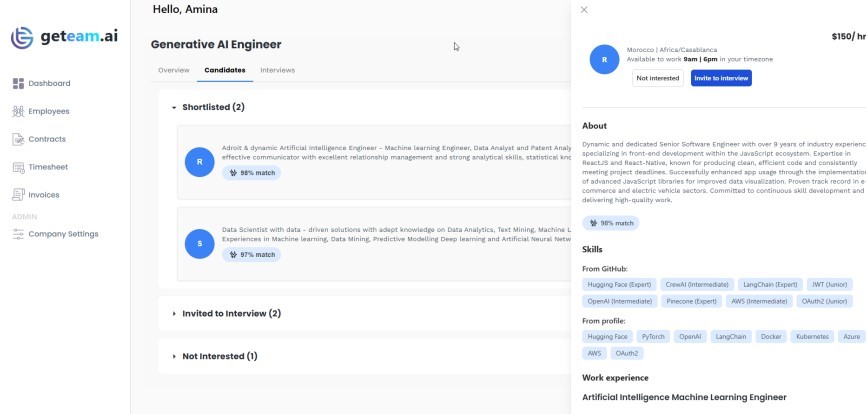Click the 98% match badge in Shortlisted list
This screenshot has width=866, height=414.
click(x=252, y=173)
